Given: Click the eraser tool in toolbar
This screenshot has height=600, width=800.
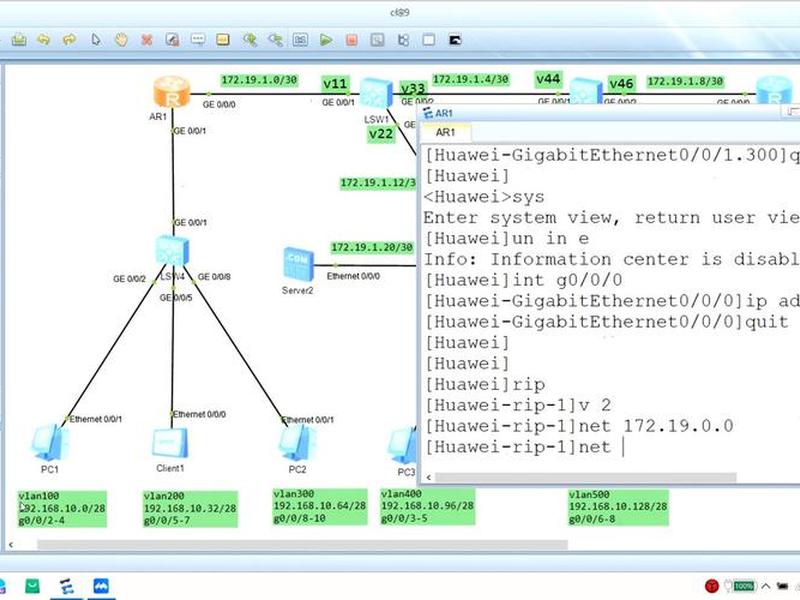Looking at the screenshot, I should point(172,39).
